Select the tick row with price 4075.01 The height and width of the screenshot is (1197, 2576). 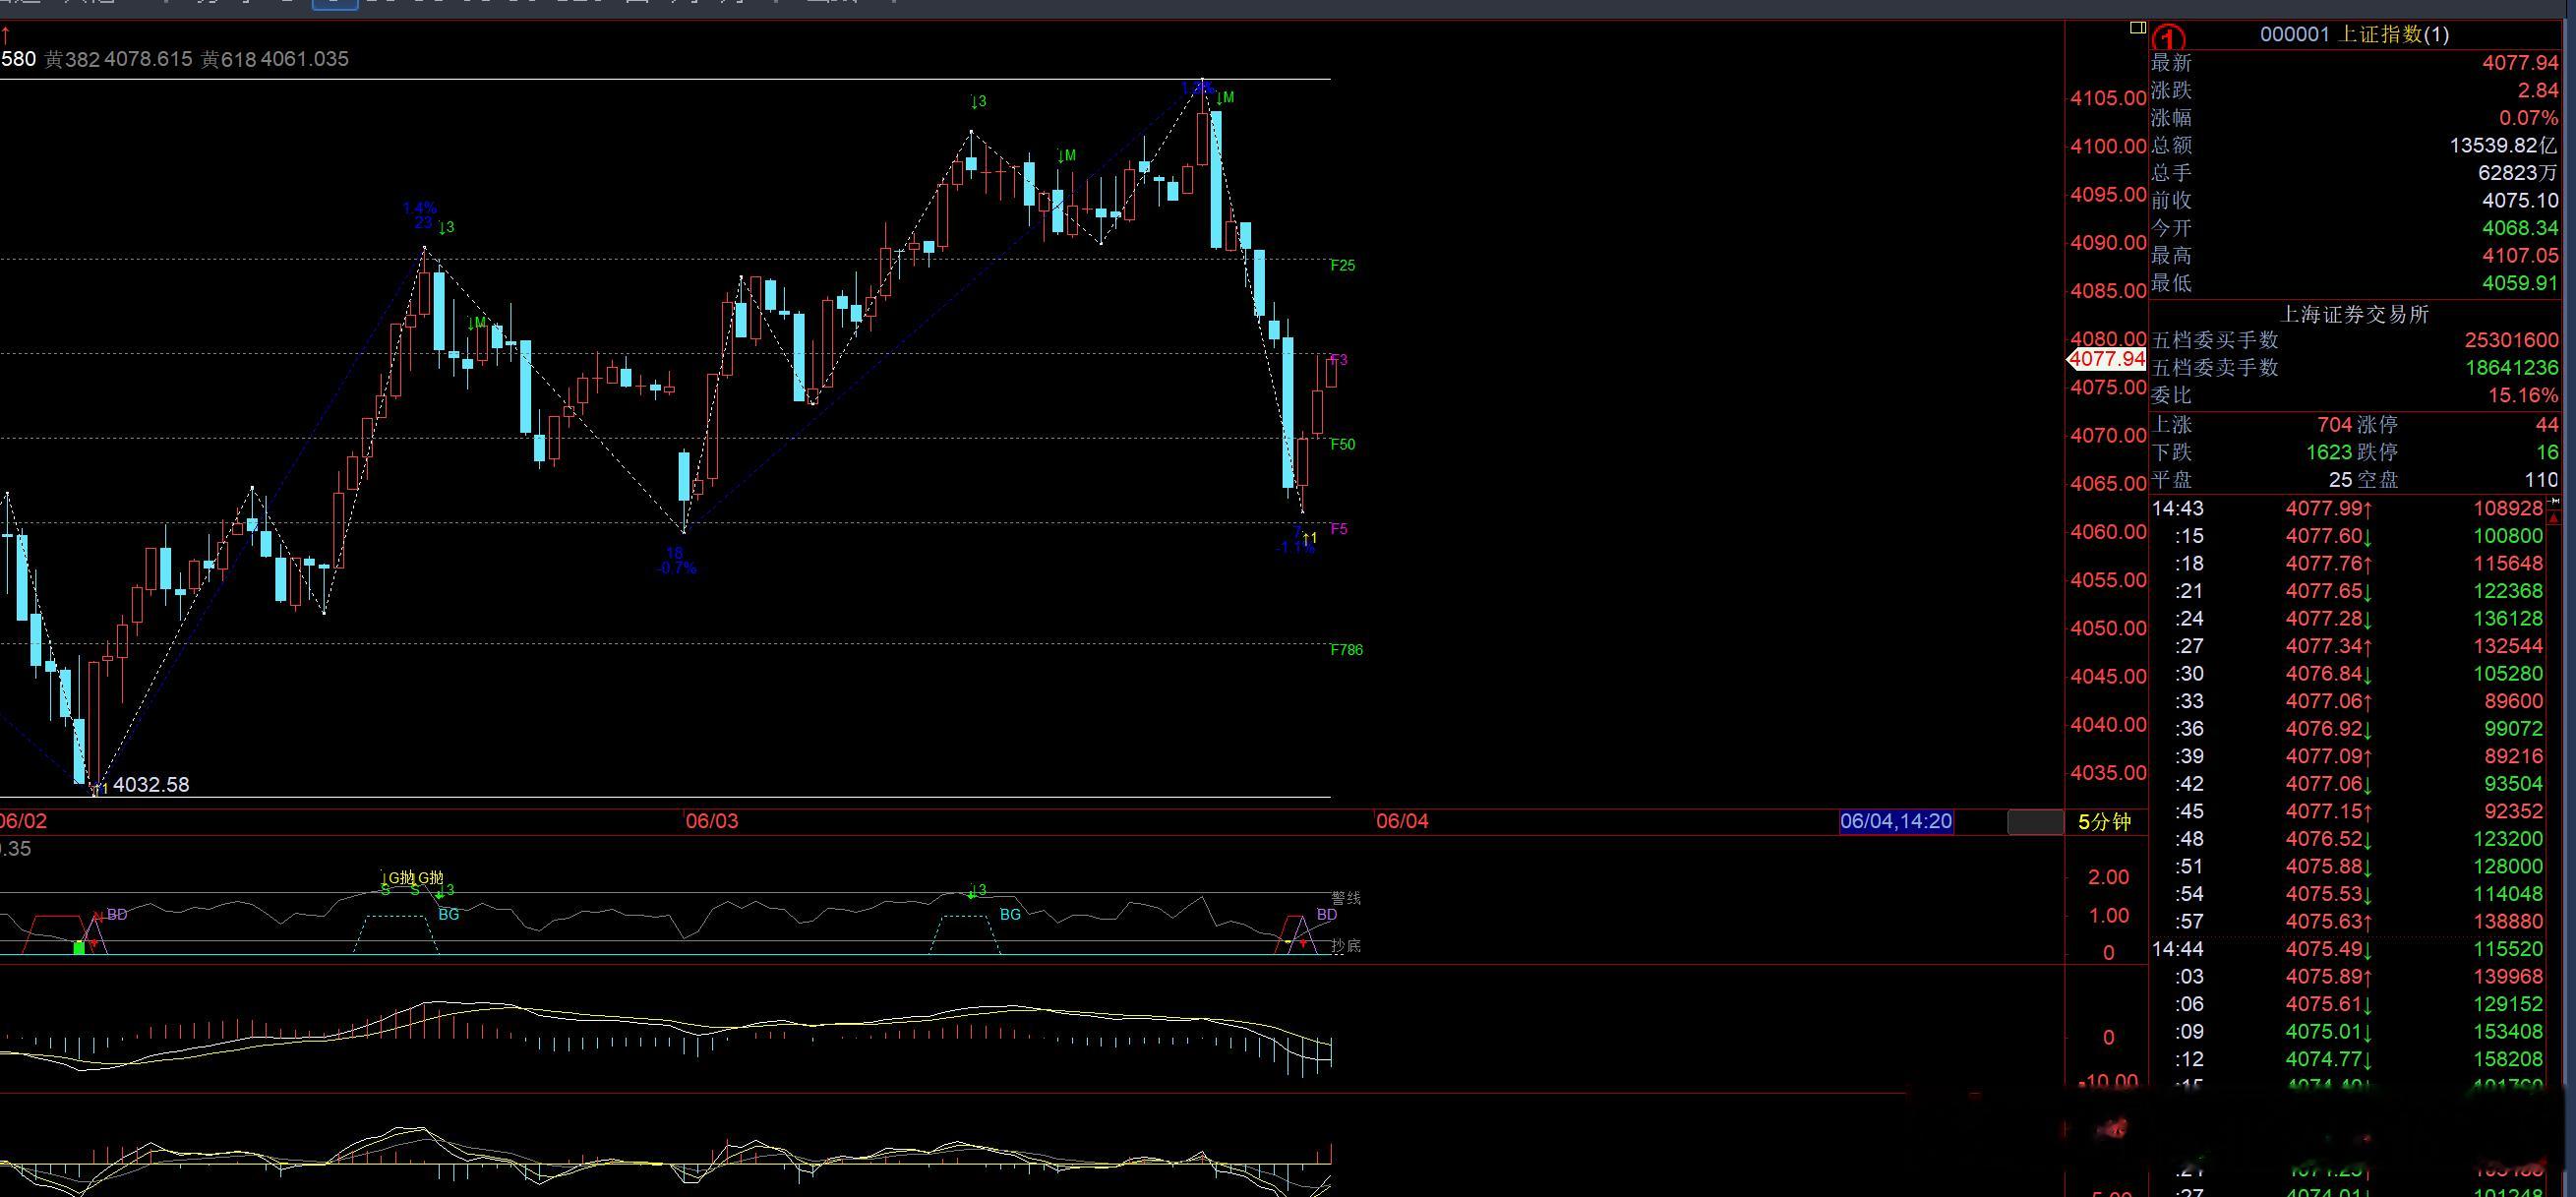point(2347,1032)
